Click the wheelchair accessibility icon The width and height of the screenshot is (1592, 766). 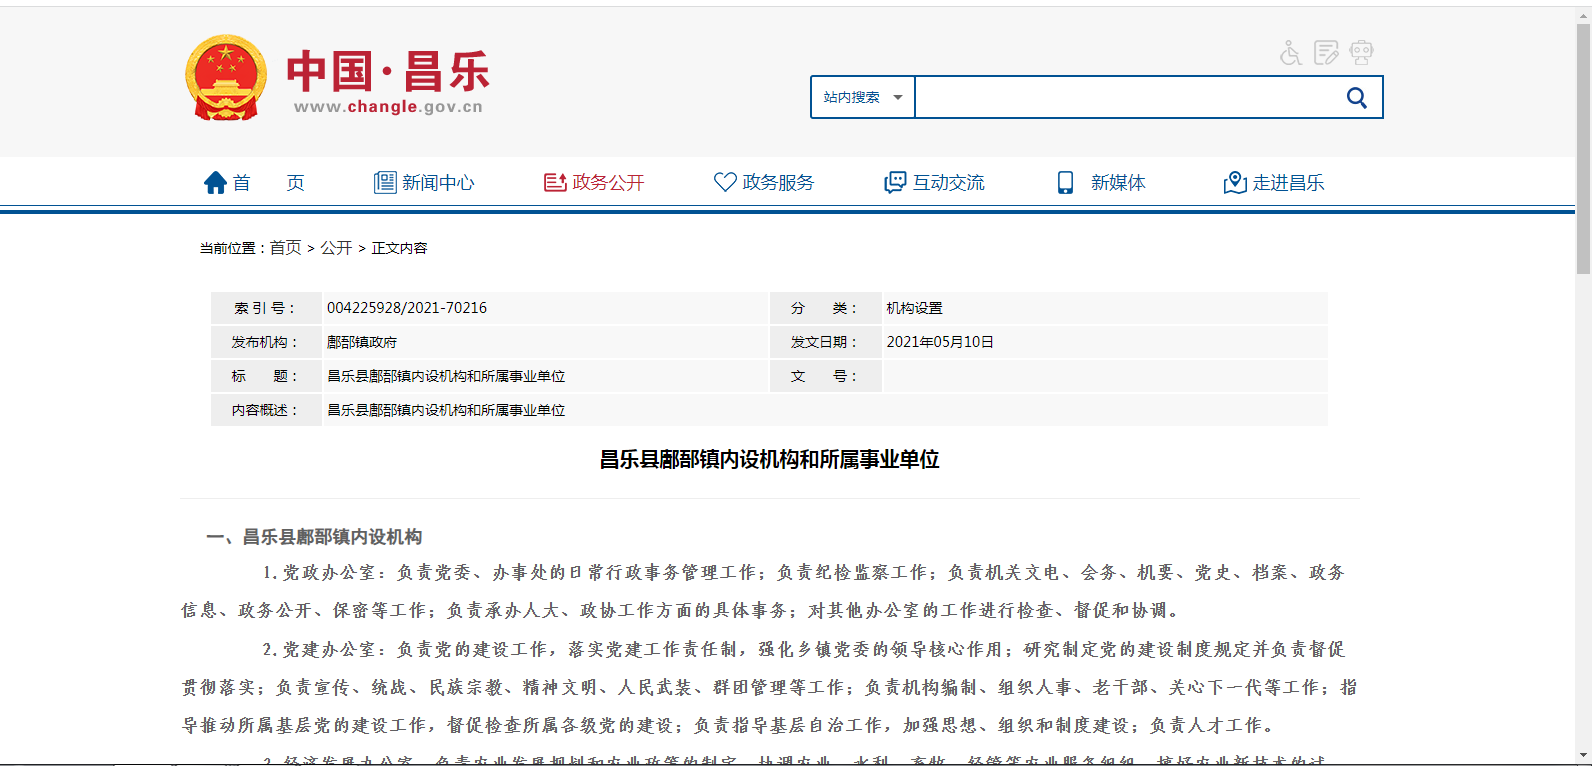point(1290,53)
